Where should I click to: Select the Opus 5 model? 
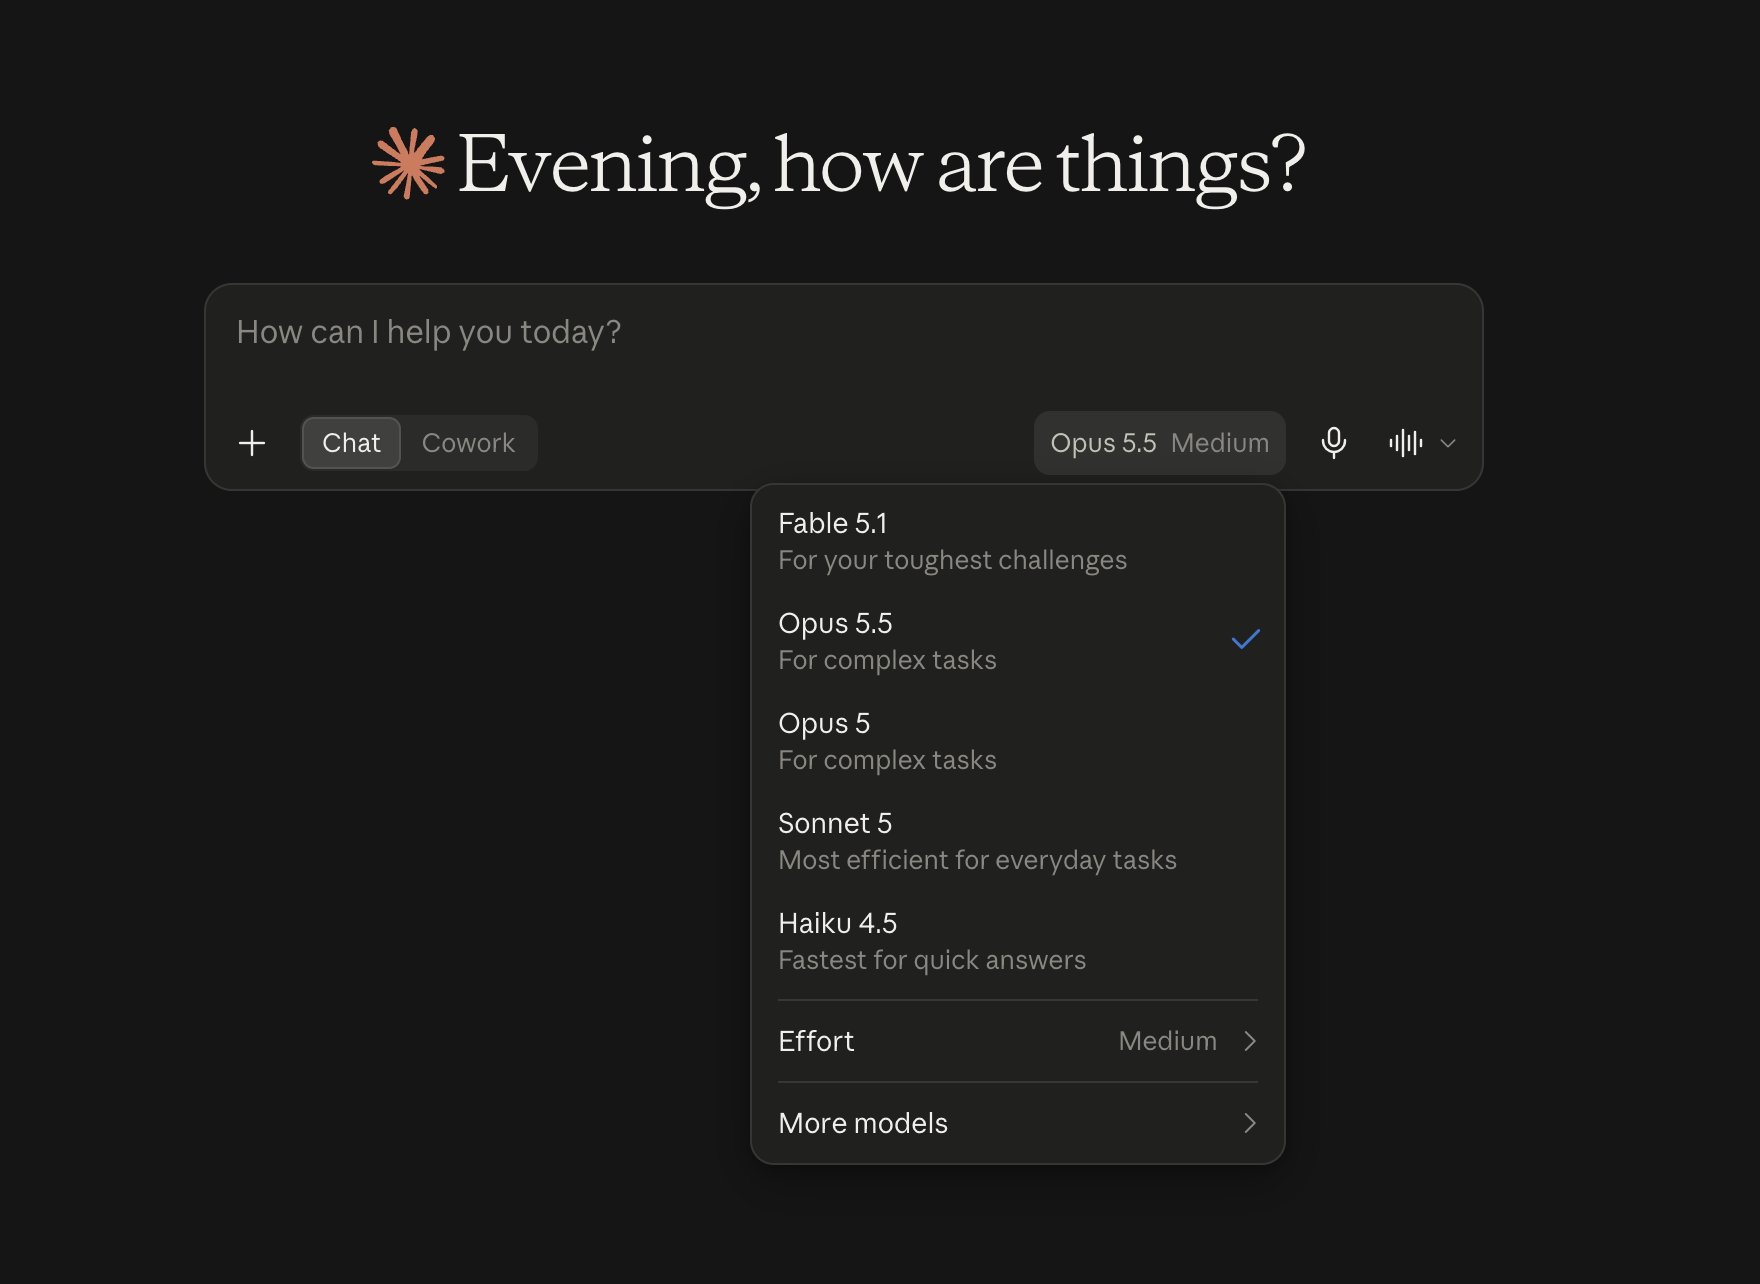point(1018,741)
